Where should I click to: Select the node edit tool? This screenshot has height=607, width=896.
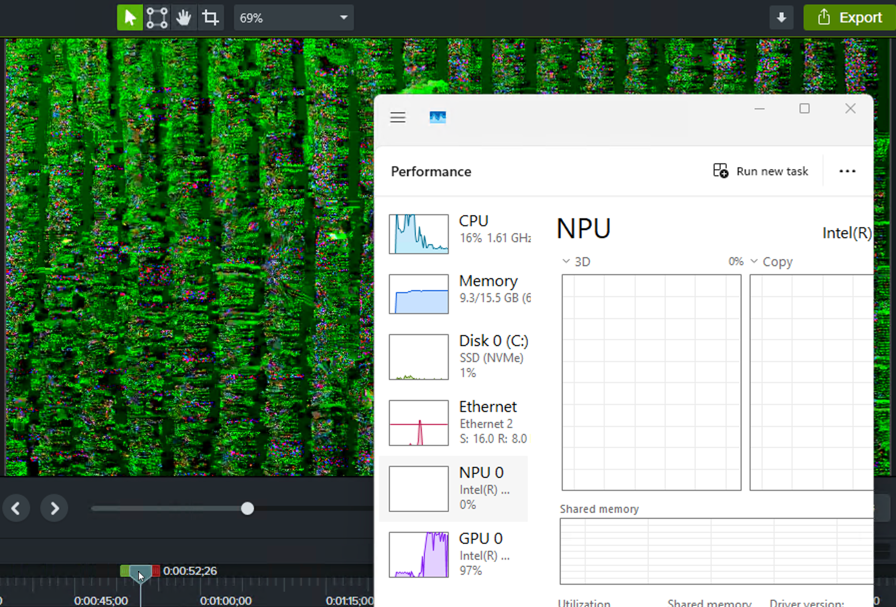click(157, 17)
